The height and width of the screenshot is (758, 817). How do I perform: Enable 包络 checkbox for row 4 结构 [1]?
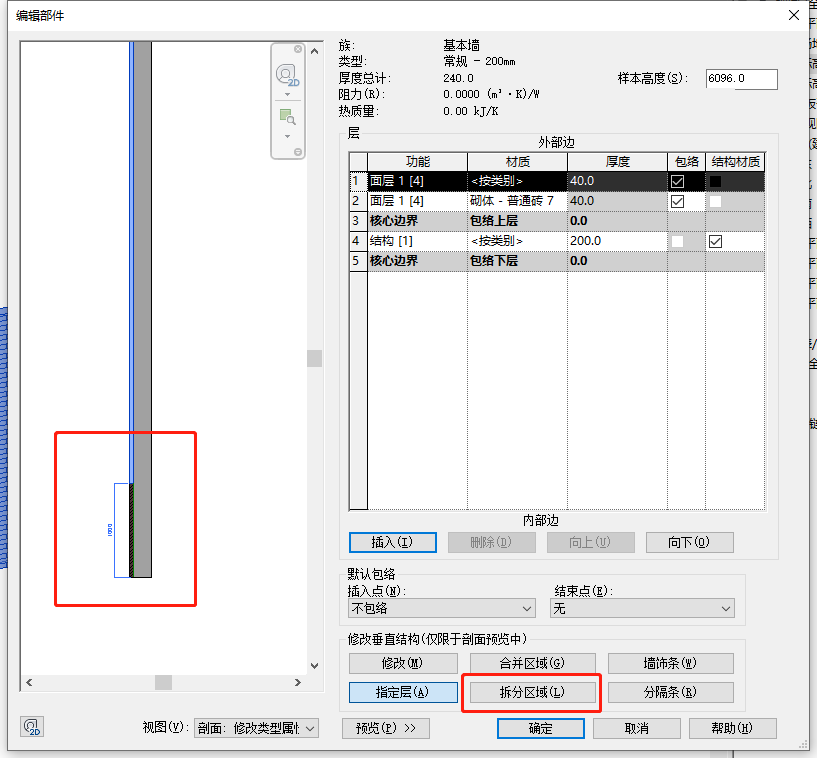(677, 241)
